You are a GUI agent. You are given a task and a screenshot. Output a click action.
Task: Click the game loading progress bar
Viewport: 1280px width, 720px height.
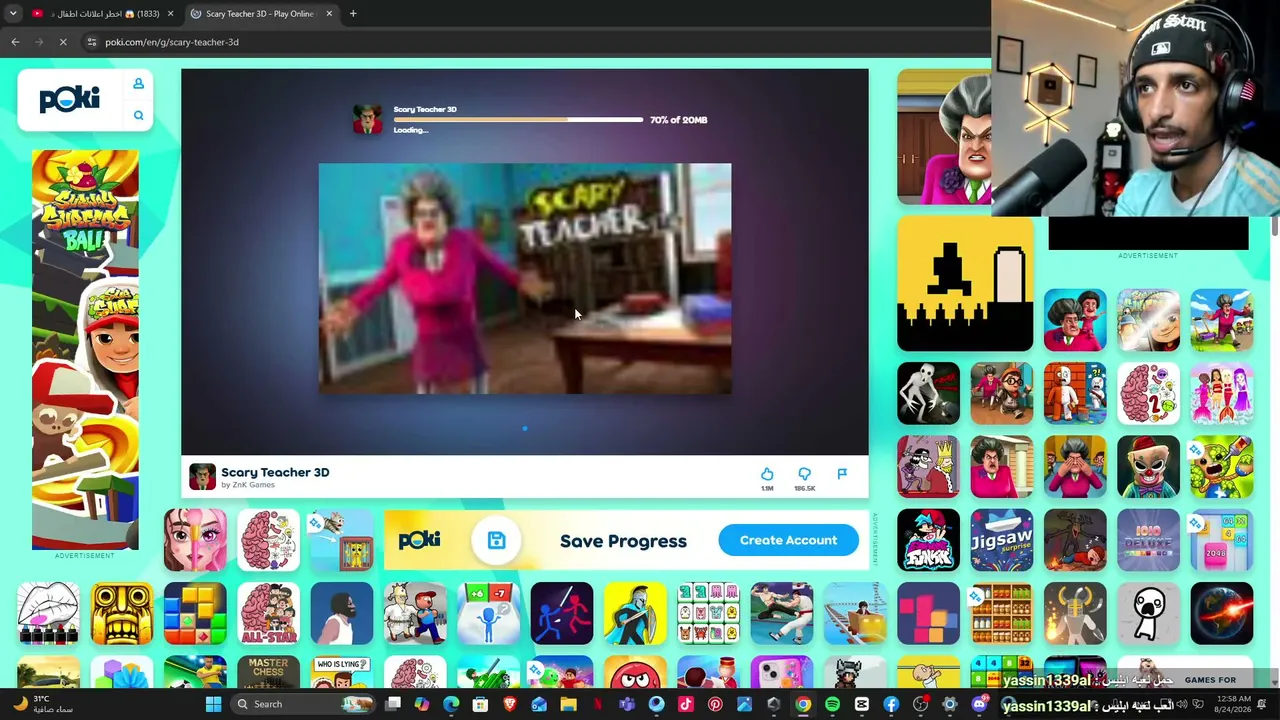tap(518, 120)
